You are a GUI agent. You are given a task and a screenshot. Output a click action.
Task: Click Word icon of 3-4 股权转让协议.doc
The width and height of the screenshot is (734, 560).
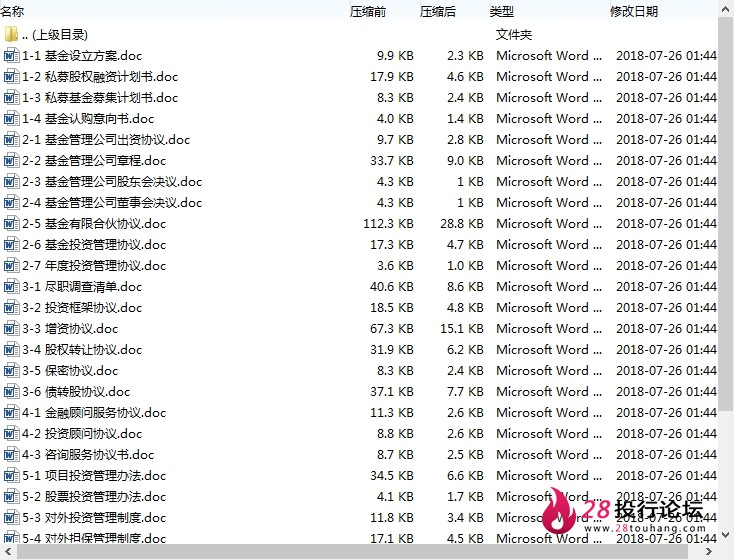tap(11, 349)
